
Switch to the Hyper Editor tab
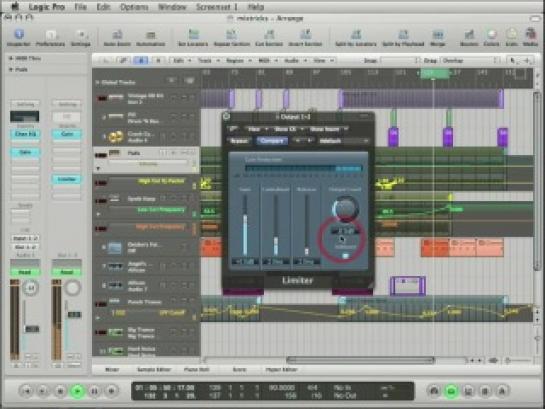point(281,370)
